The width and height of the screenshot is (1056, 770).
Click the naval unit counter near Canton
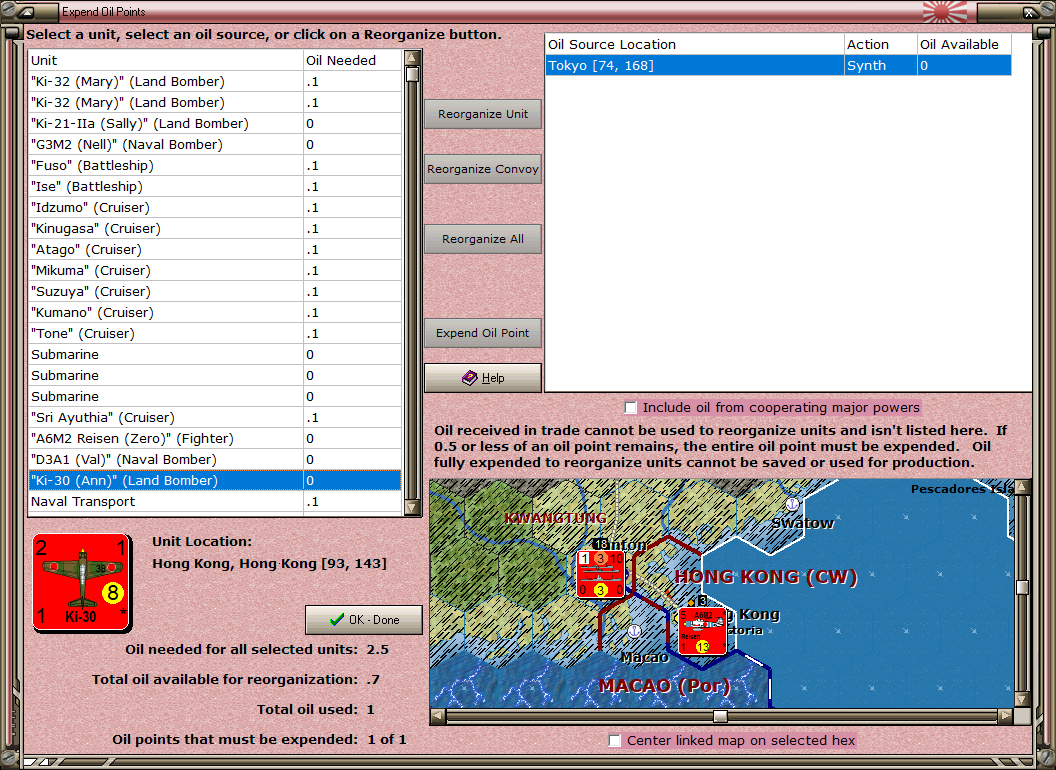[601, 574]
